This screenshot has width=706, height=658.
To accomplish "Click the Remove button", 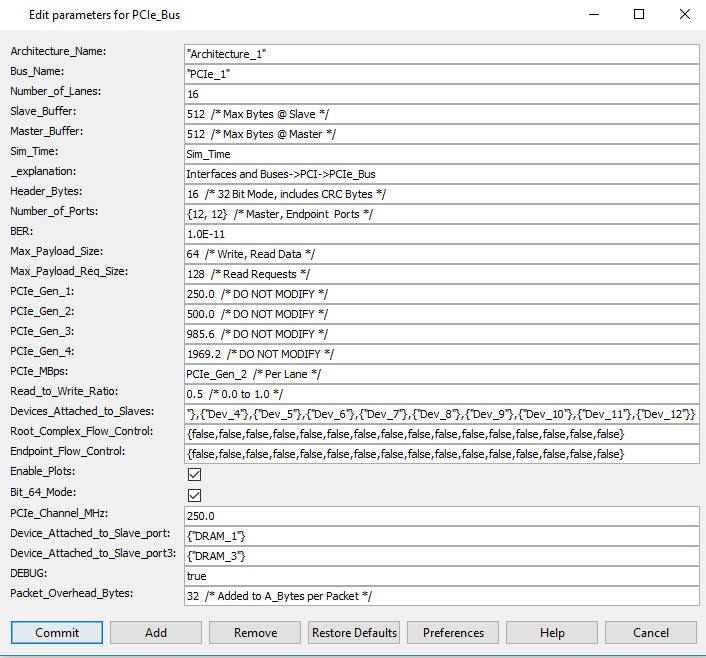I will pyautogui.click(x=255, y=632).
